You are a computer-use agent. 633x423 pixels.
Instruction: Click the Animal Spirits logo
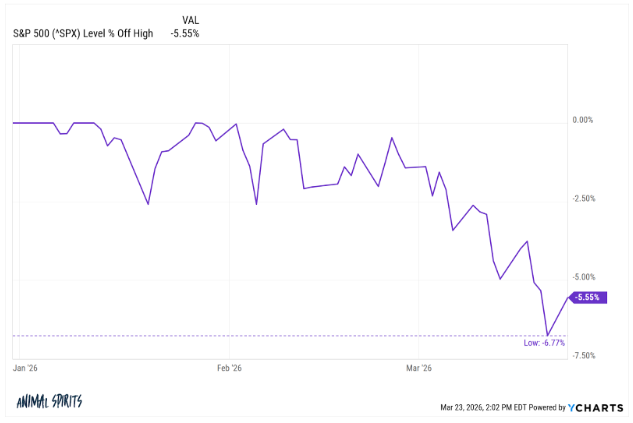coord(49,402)
